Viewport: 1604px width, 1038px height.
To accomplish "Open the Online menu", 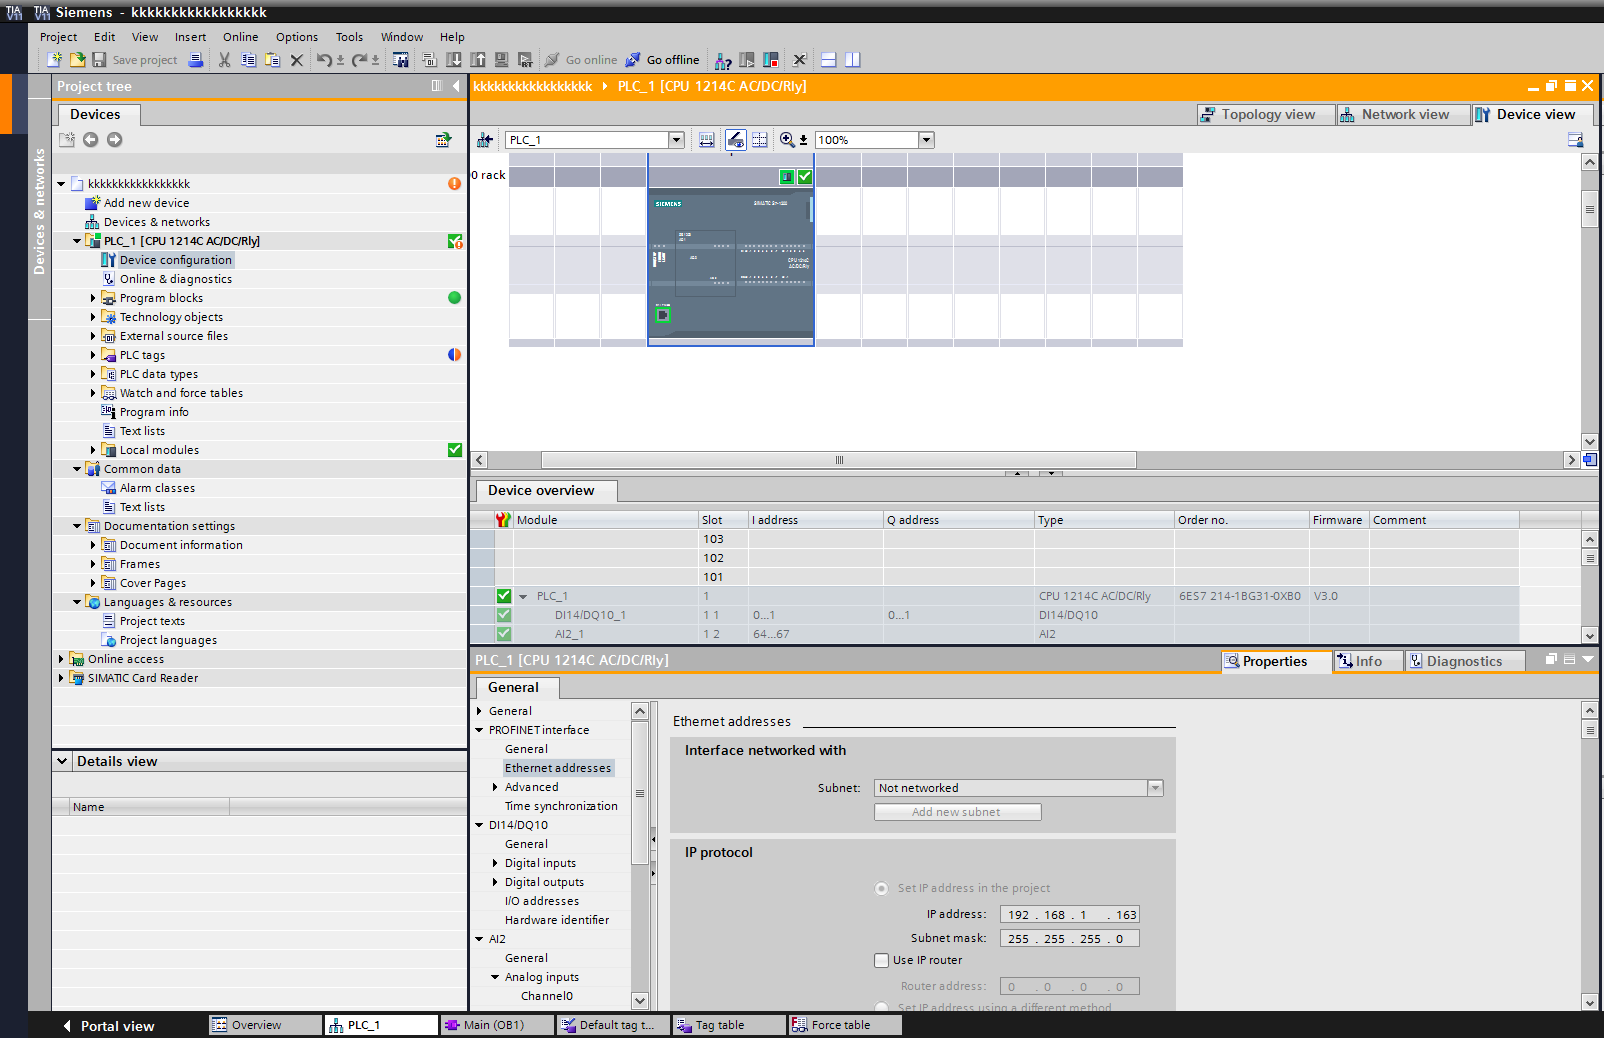I will click(240, 37).
